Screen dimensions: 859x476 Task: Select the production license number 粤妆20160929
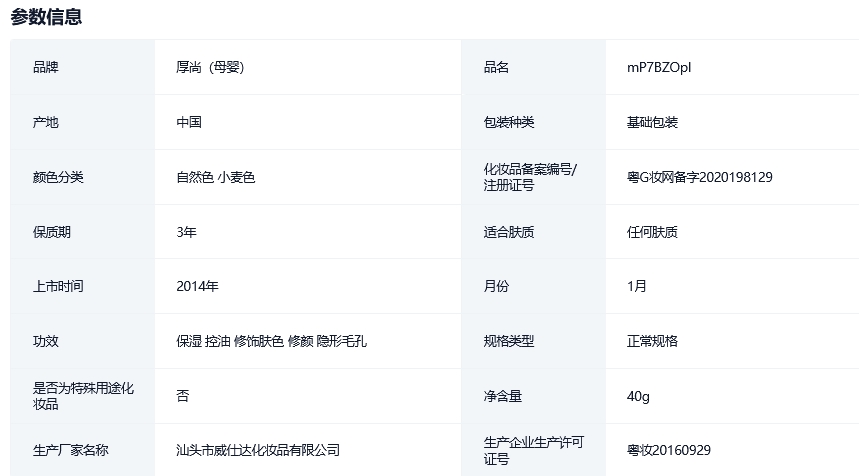pyautogui.click(x=668, y=450)
